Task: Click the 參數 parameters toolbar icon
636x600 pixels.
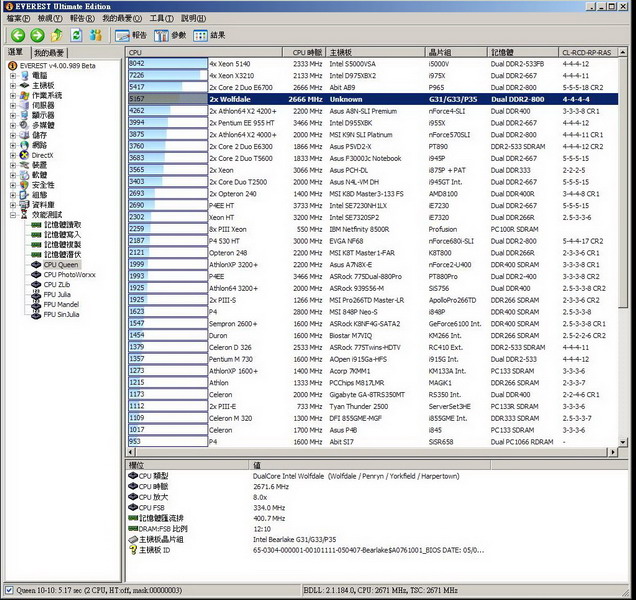Action: click(170, 36)
